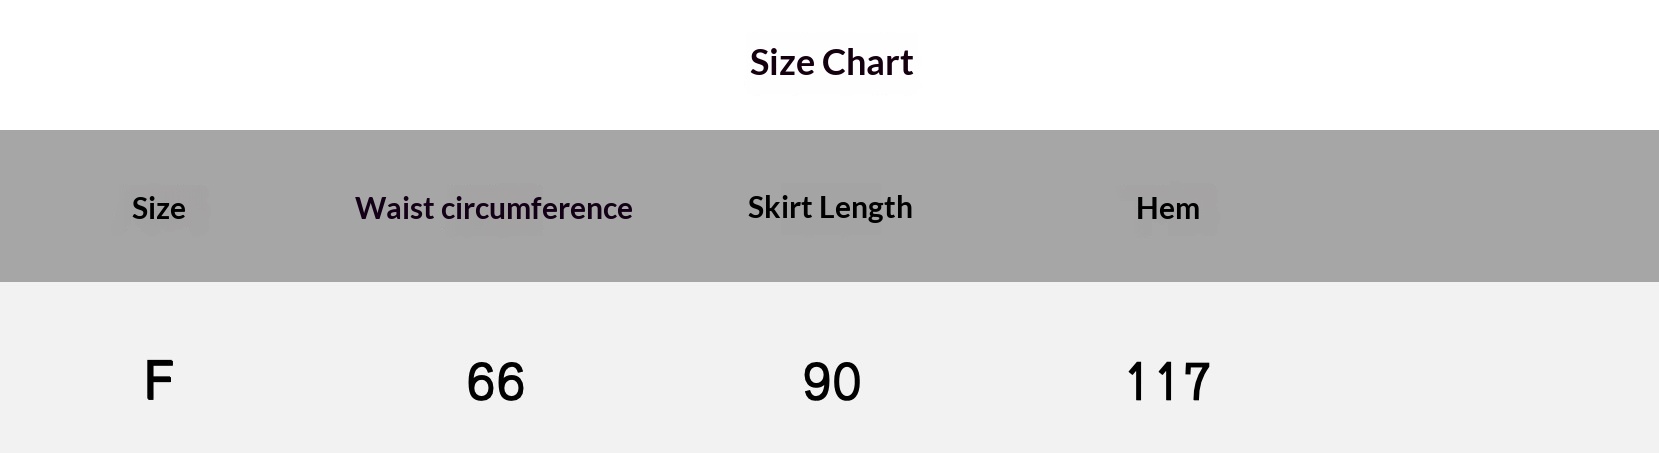Click the digit 0 in skirt length value

coord(846,382)
